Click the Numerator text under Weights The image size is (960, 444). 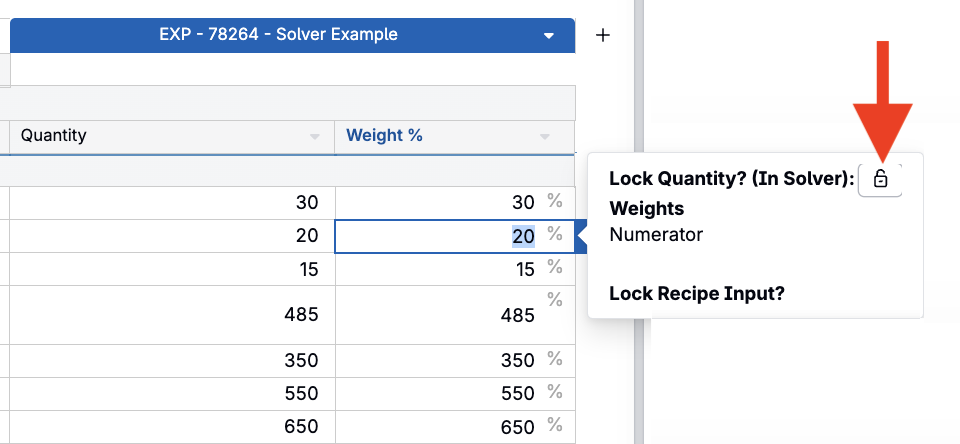tap(656, 234)
